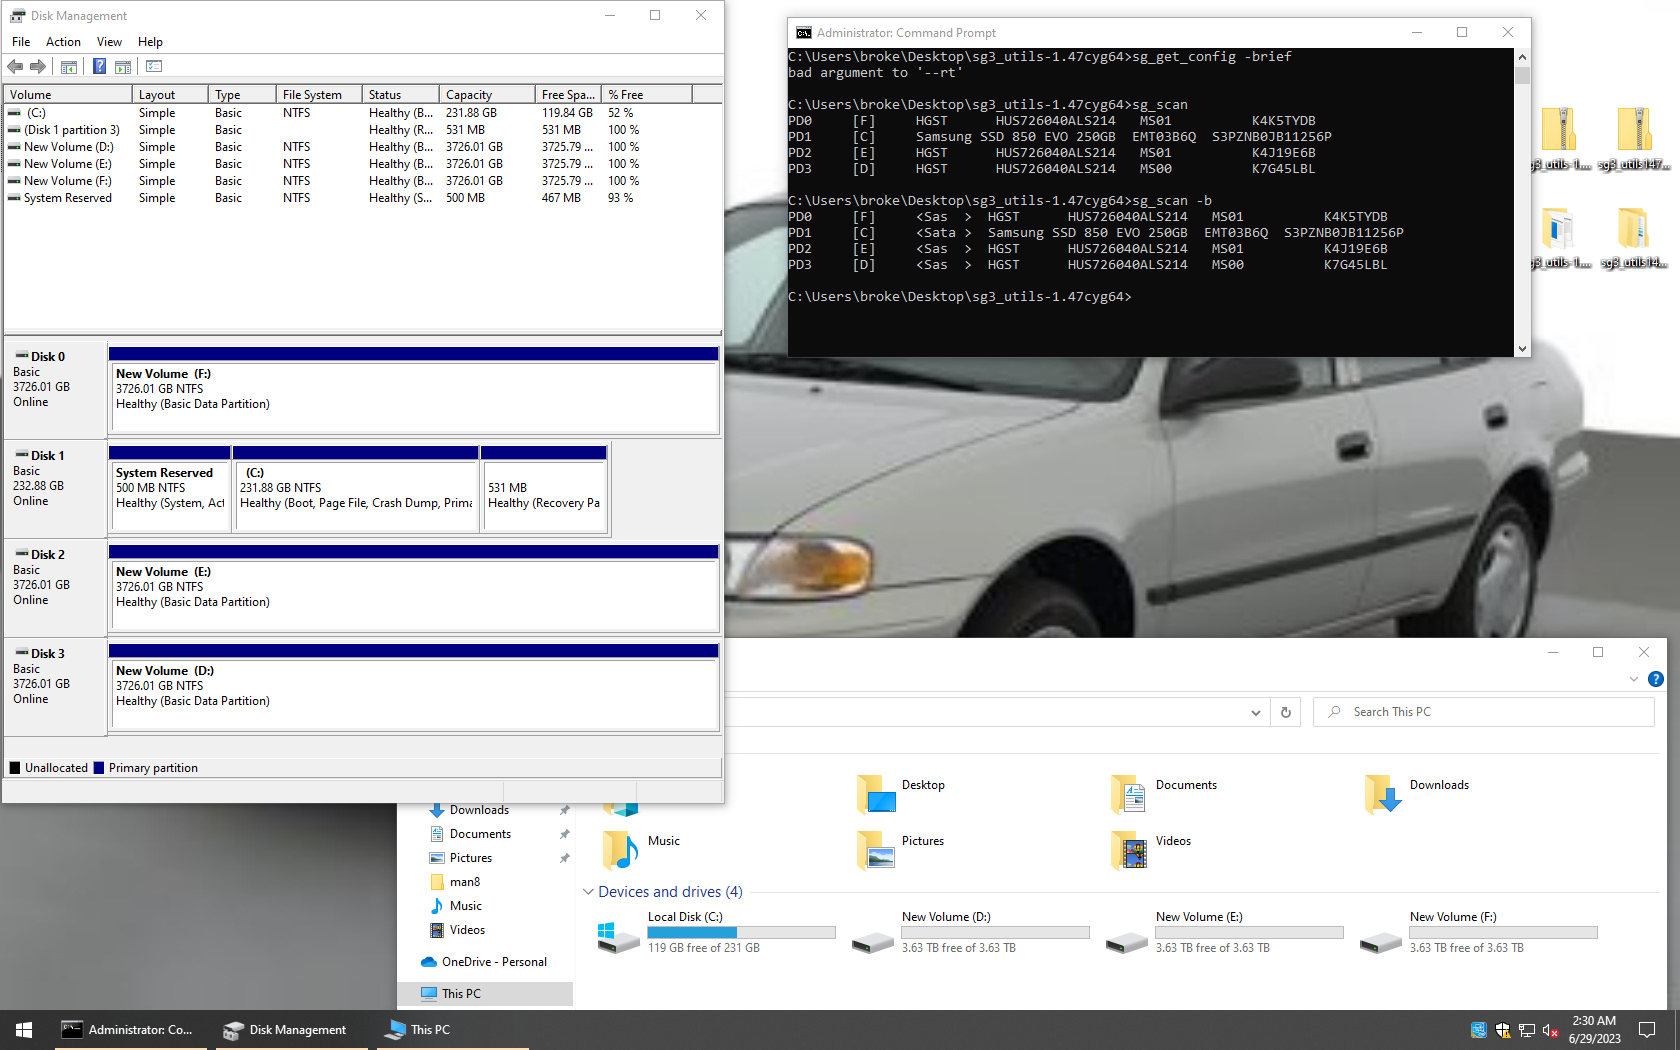Expand the File Explorer ribbon chevron
Screen dimensions: 1680x1050
[1634, 679]
